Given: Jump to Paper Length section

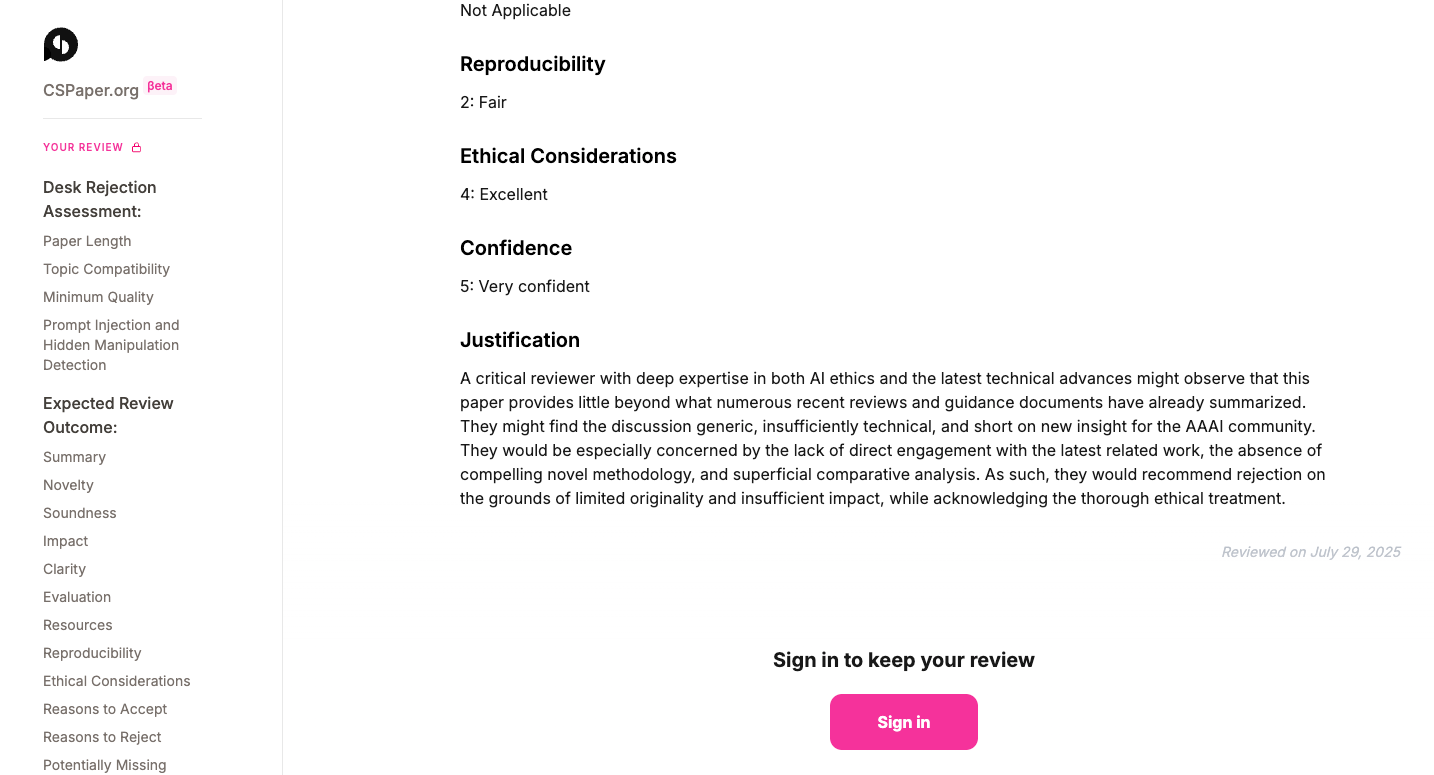Looking at the screenshot, I should [87, 241].
